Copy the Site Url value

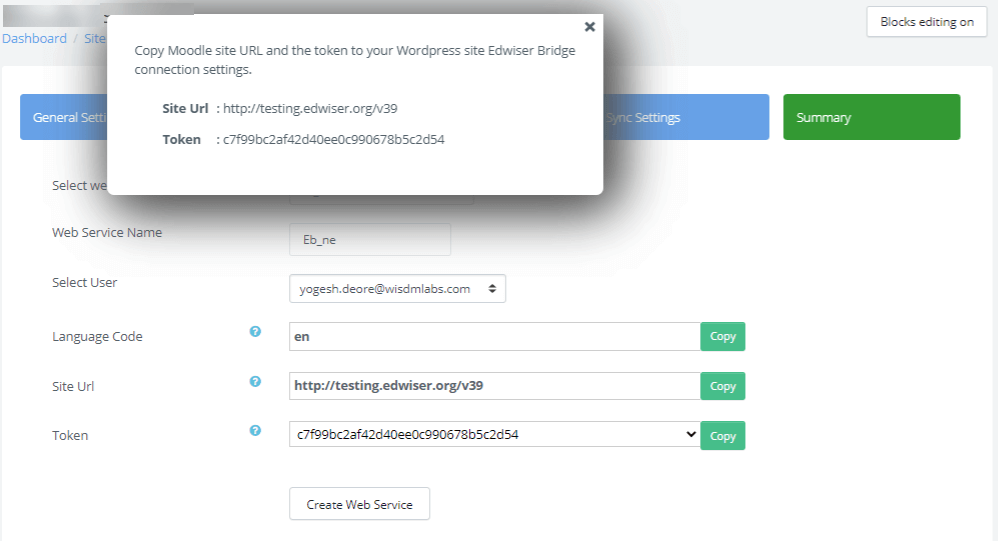tap(722, 386)
